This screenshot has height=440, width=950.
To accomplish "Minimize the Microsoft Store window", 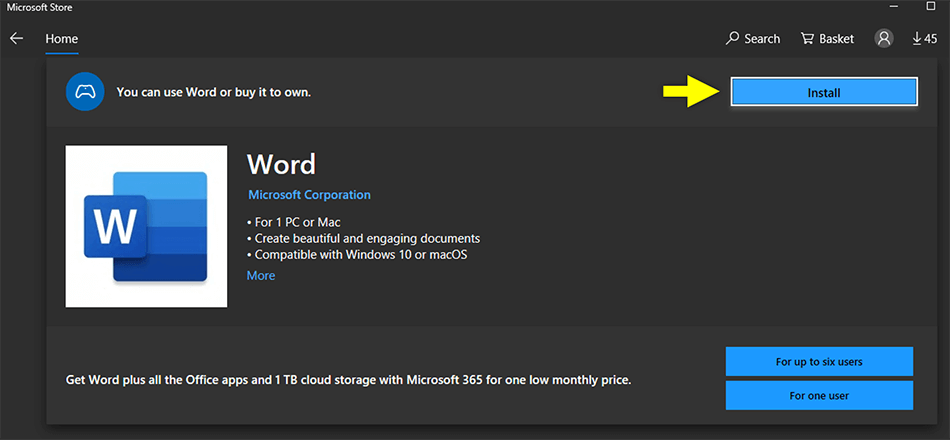I will pyautogui.click(x=894, y=5).
